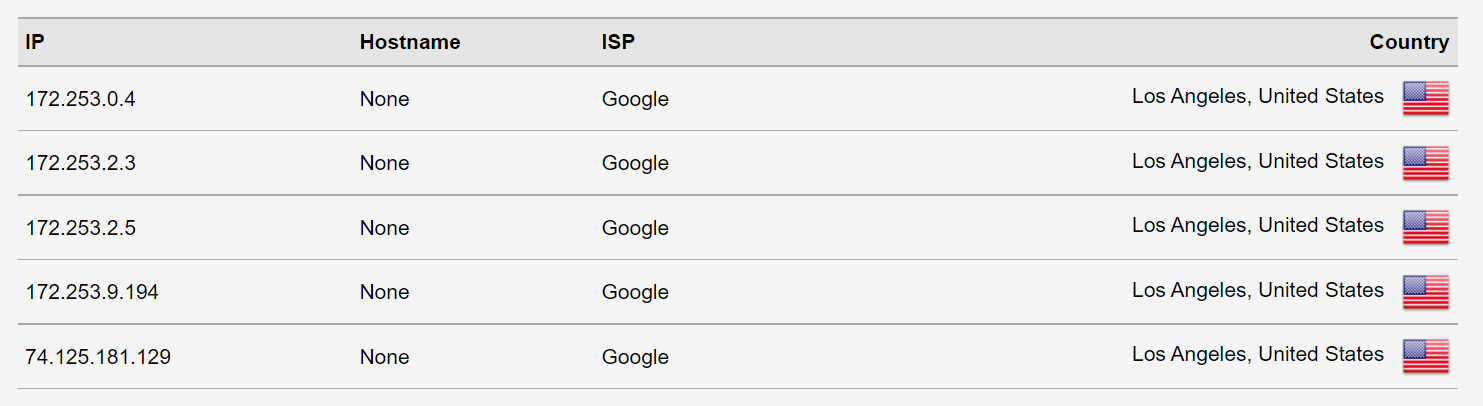Screen dimensions: 1483x406
Task: Click the IP column header
Action: pos(35,42)
